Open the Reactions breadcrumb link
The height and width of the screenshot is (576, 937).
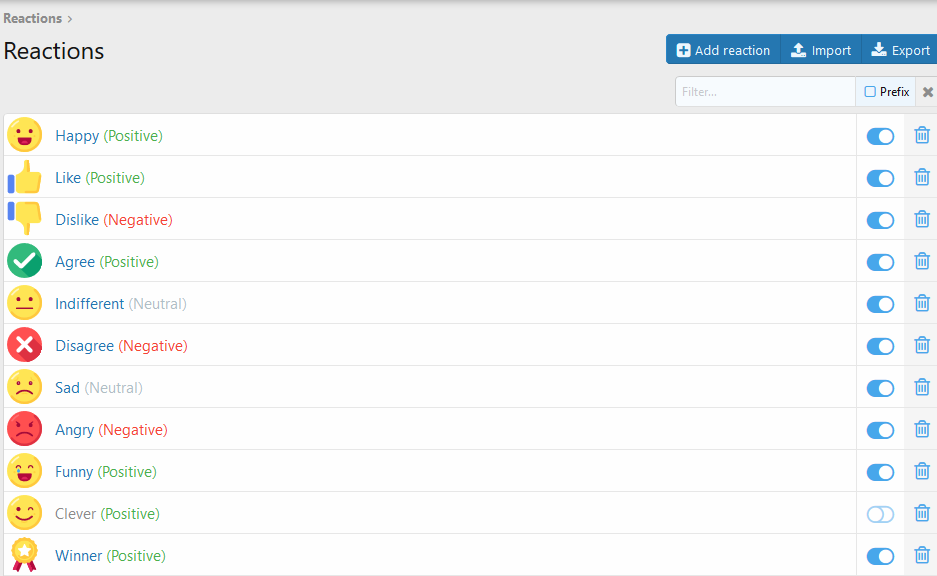tap(32, 19)
